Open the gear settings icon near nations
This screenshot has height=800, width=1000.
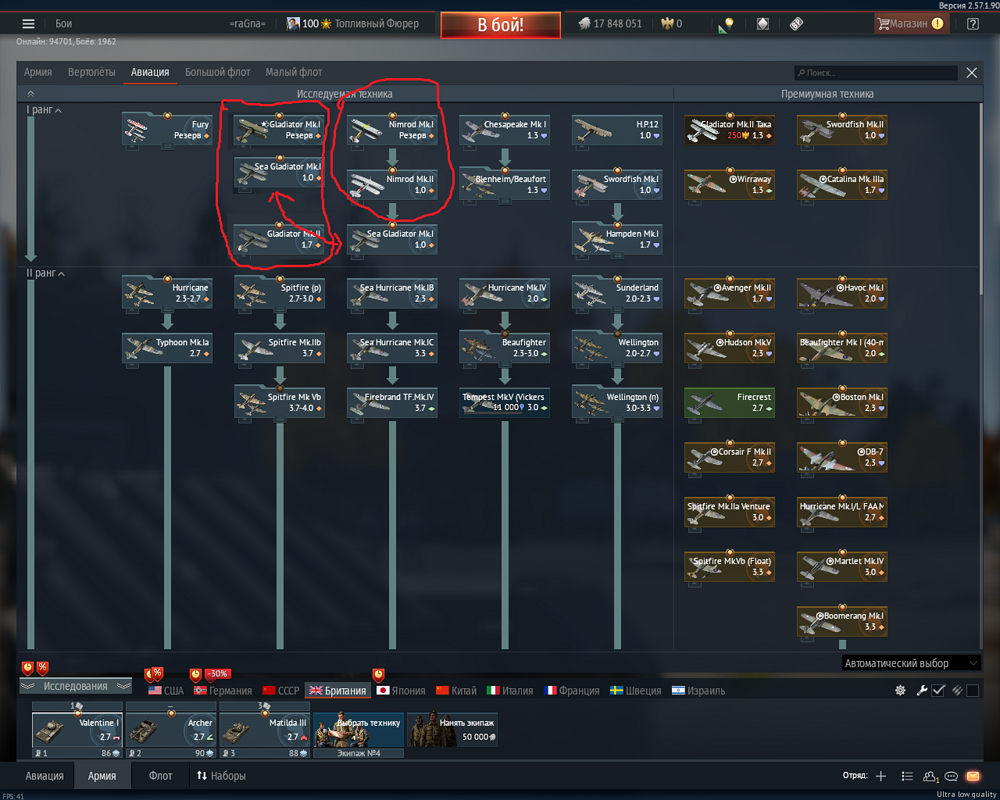coord(900,690)
